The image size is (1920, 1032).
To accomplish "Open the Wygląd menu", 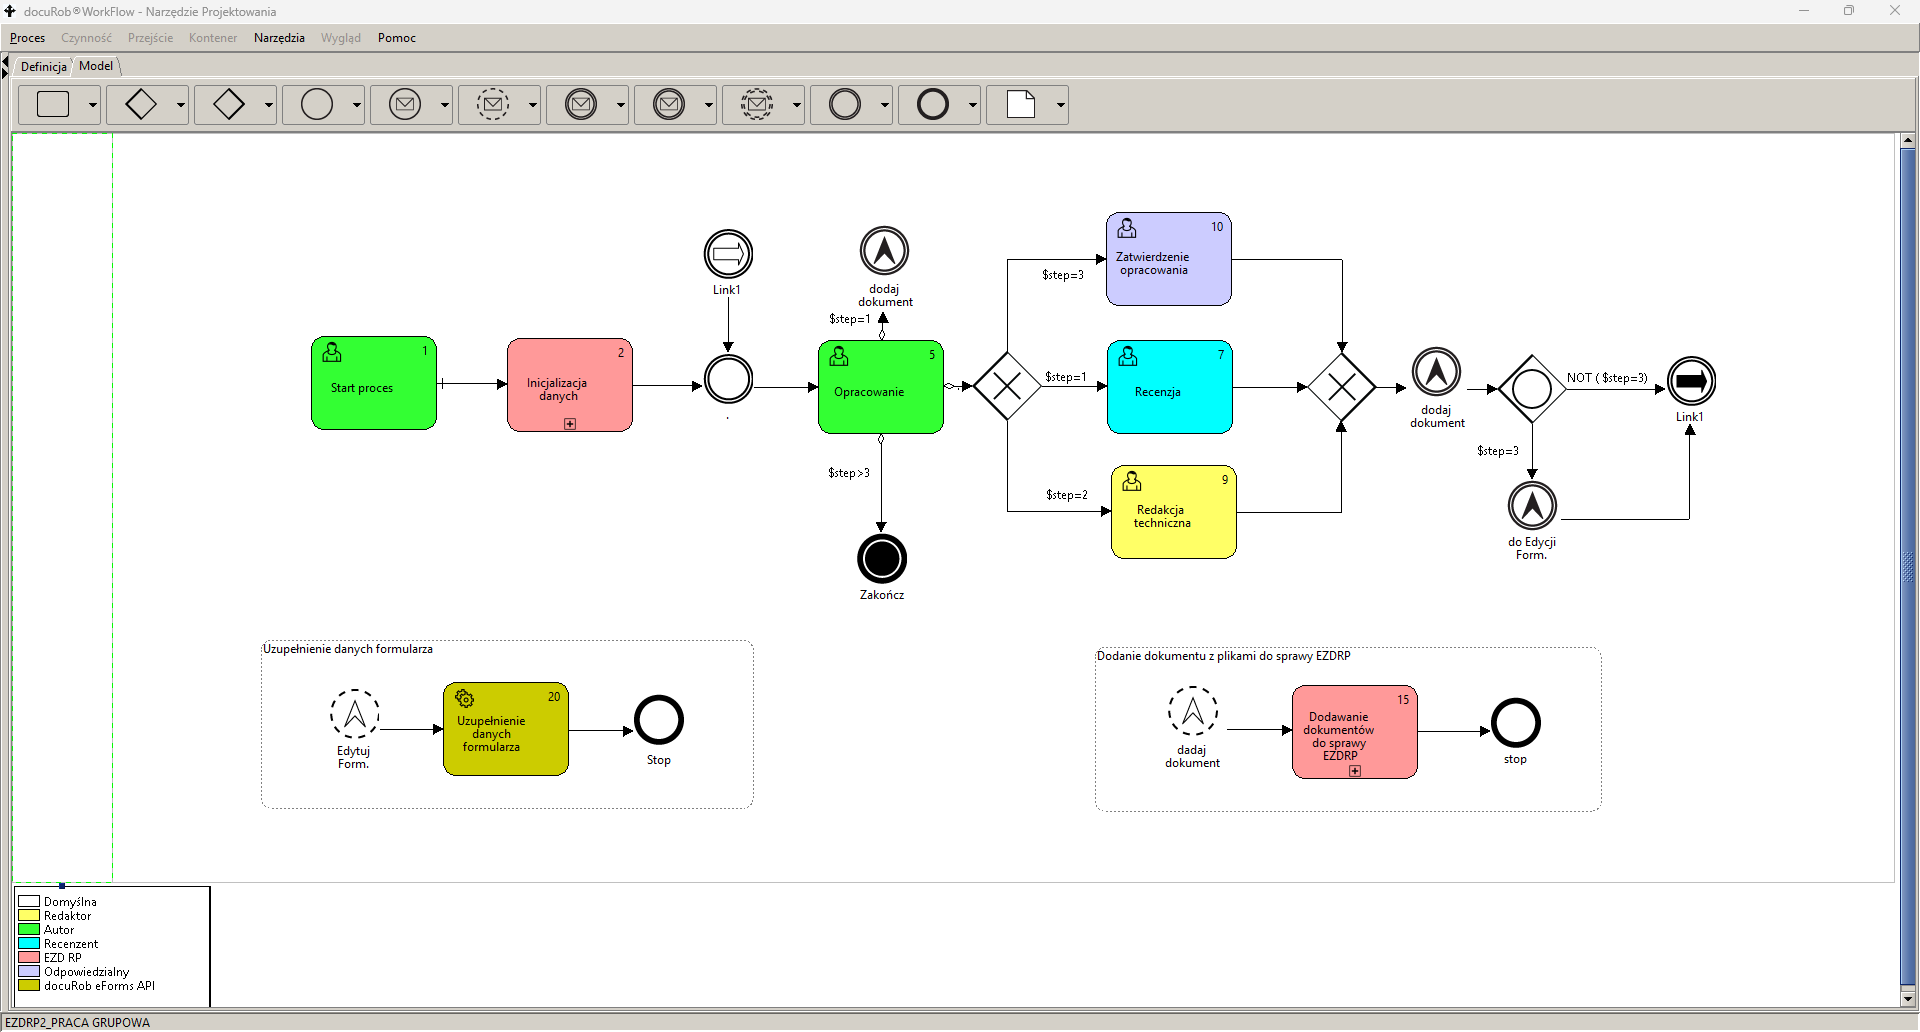I will coord(341,38).
